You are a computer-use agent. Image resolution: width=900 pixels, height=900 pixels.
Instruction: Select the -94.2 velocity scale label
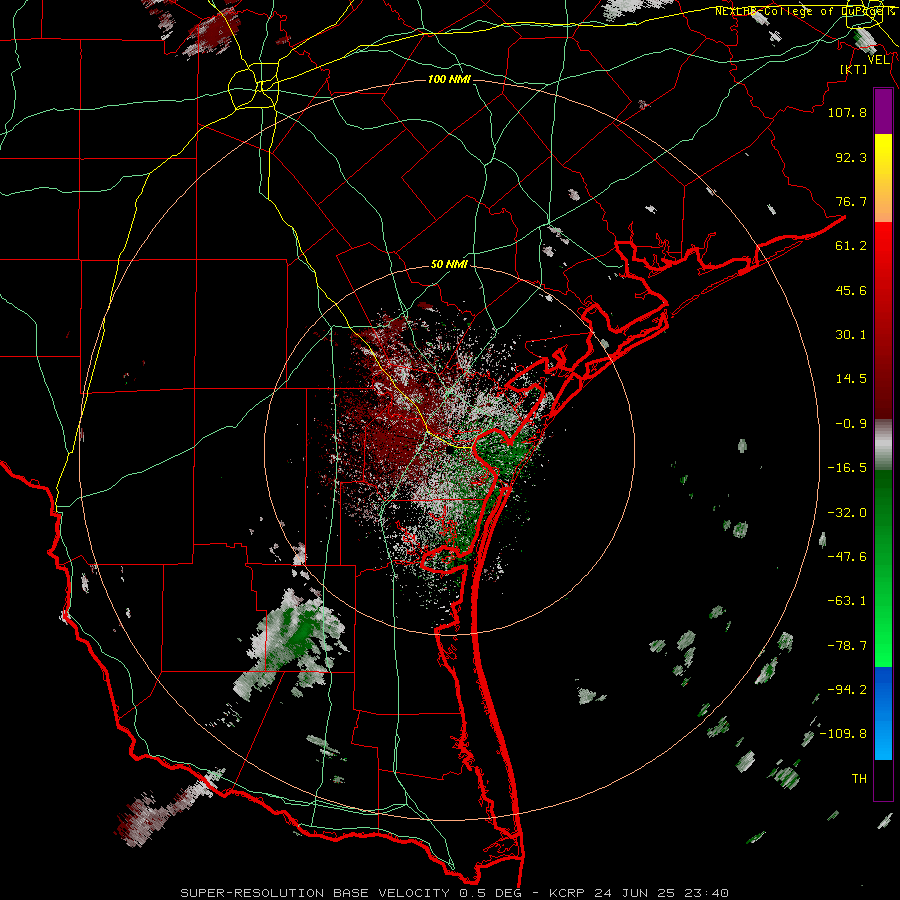point(847,690)
